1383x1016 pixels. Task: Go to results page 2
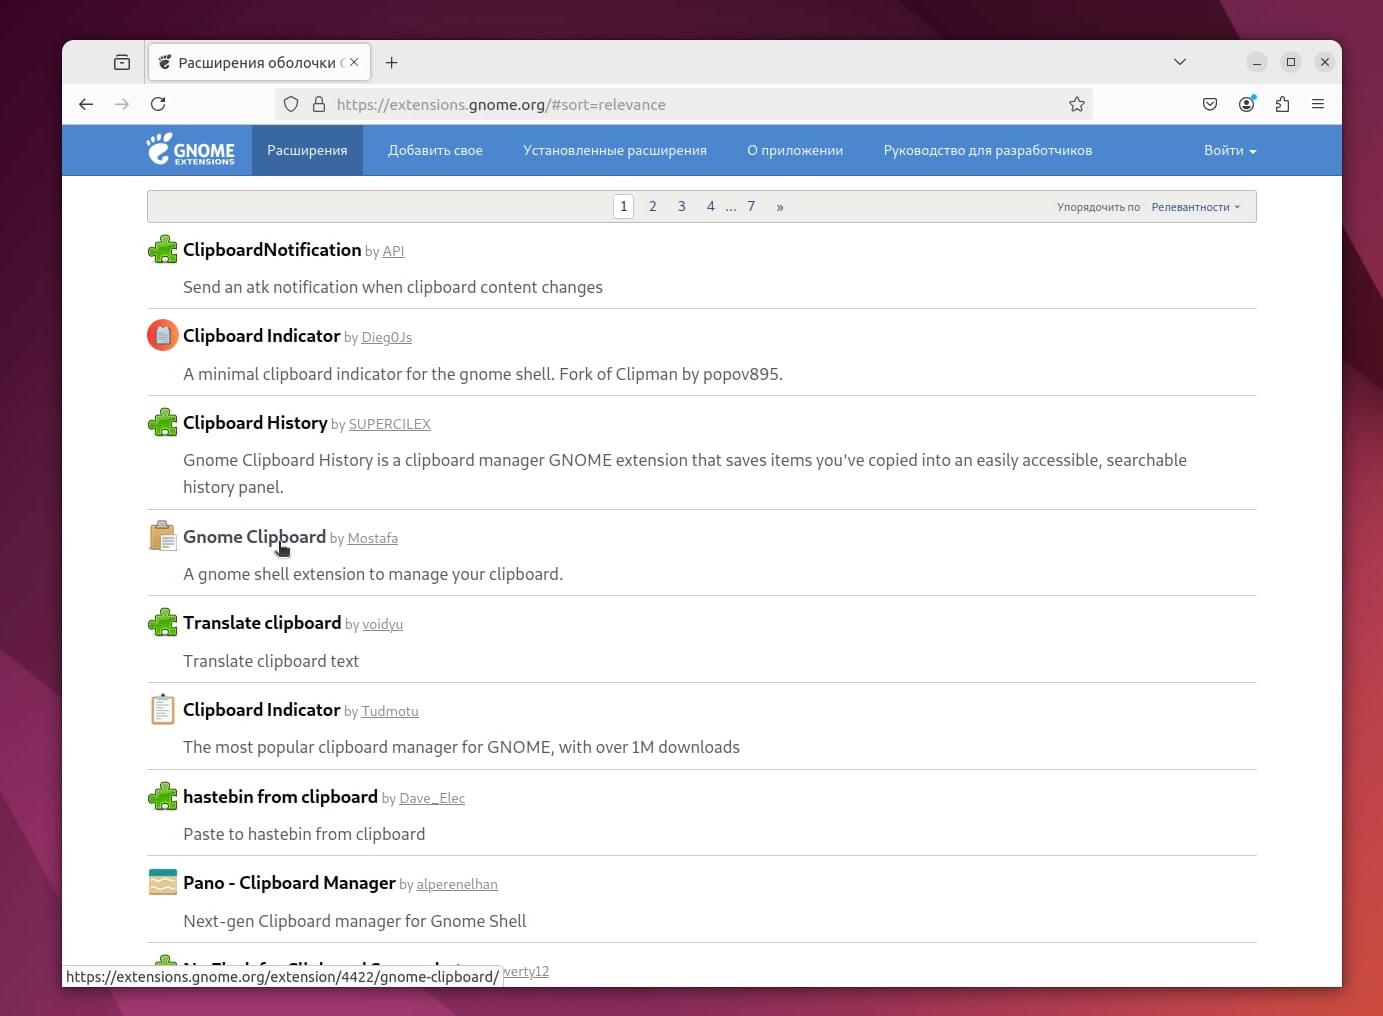pos(653,206)
